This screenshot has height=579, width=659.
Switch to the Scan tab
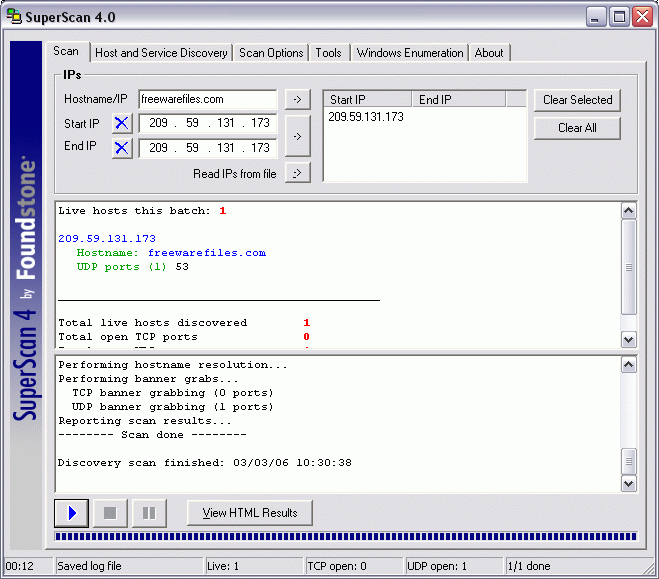[66, 51]
